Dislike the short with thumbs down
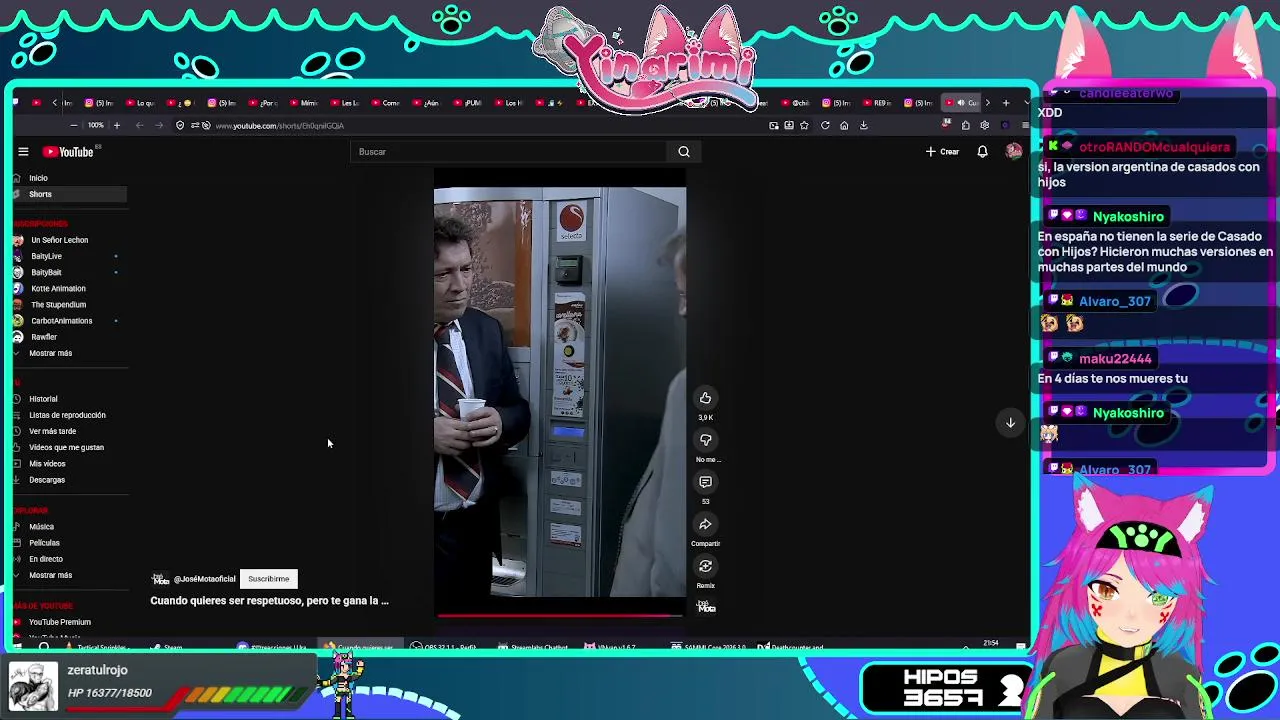The height and width of the screenshot is (720, 1280). [x=705, y=440]
